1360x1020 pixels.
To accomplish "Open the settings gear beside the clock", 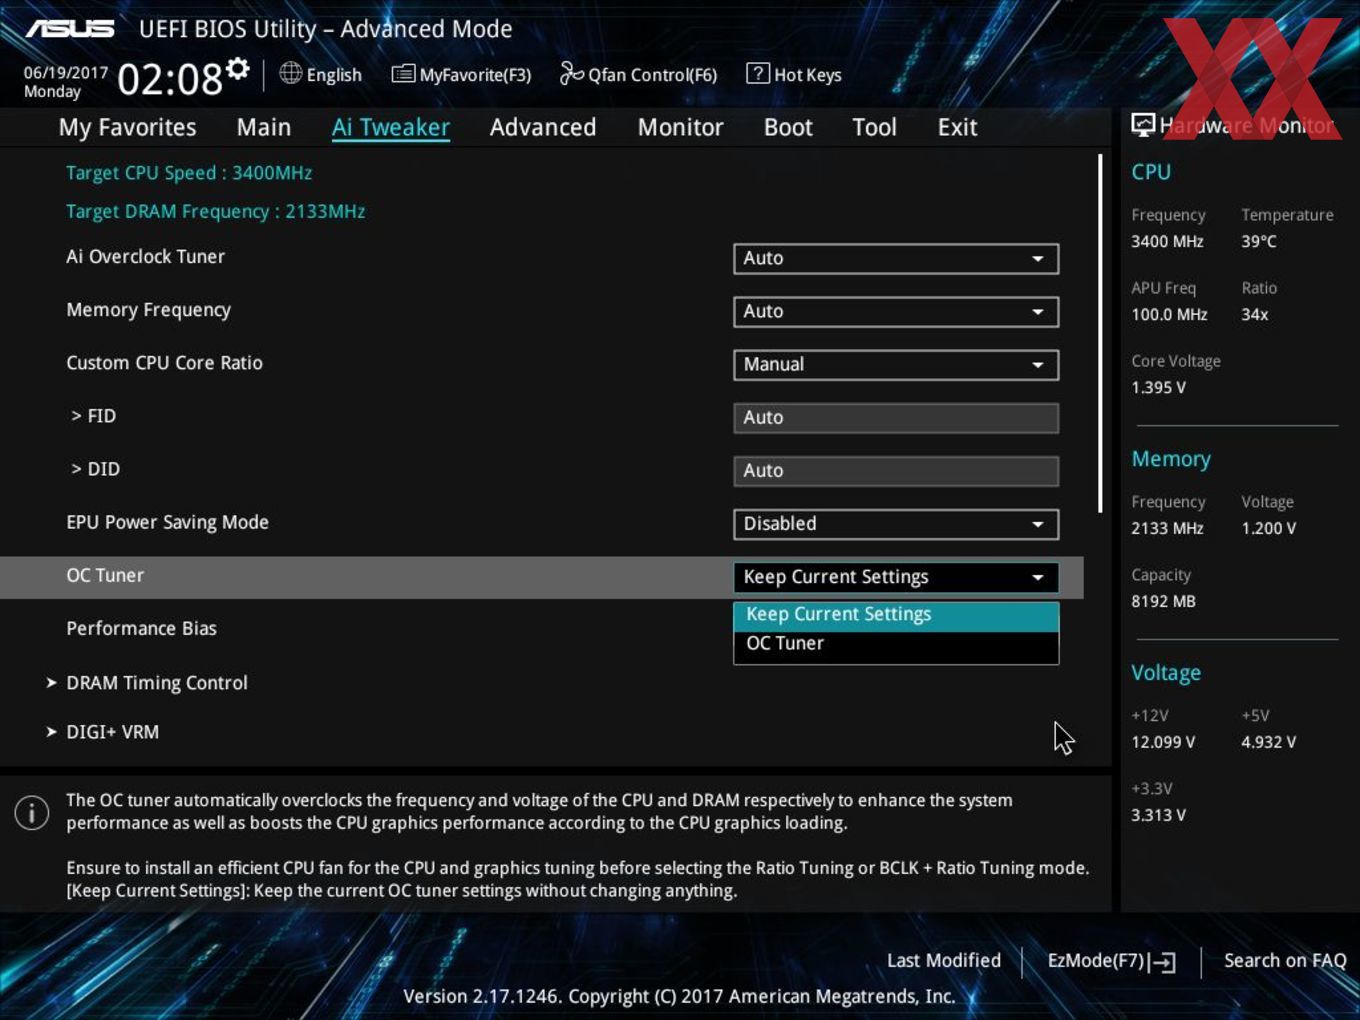I will (237, 69).
